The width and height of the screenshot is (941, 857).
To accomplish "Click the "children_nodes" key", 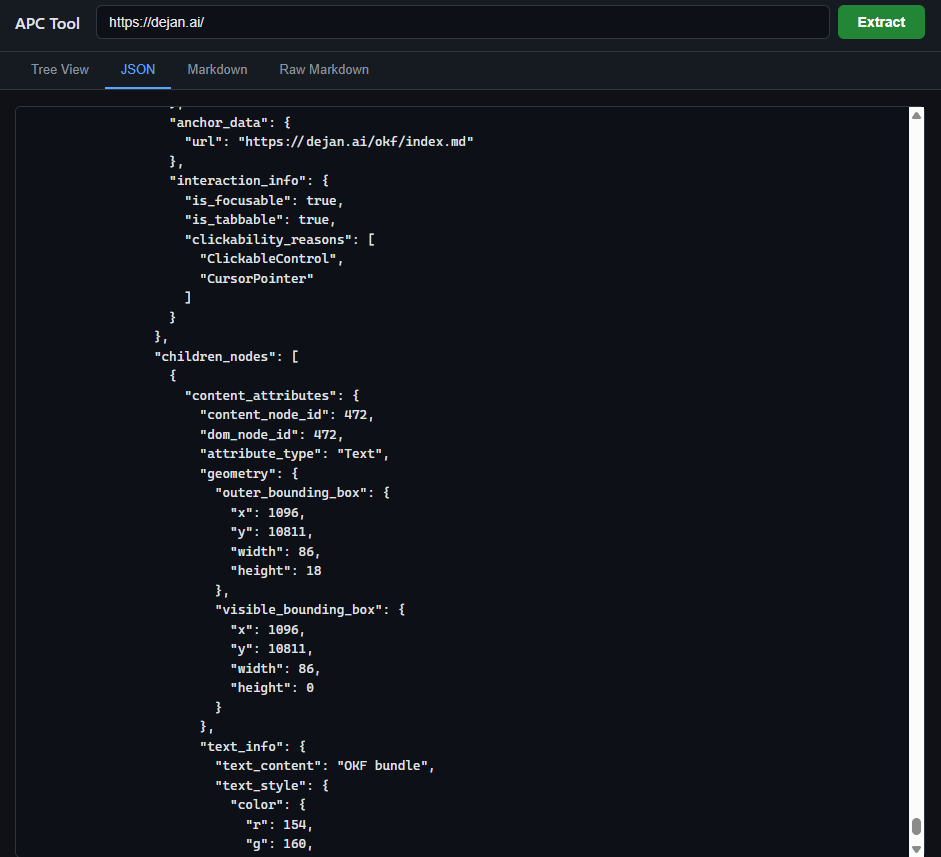I will [x=218, y=356].
